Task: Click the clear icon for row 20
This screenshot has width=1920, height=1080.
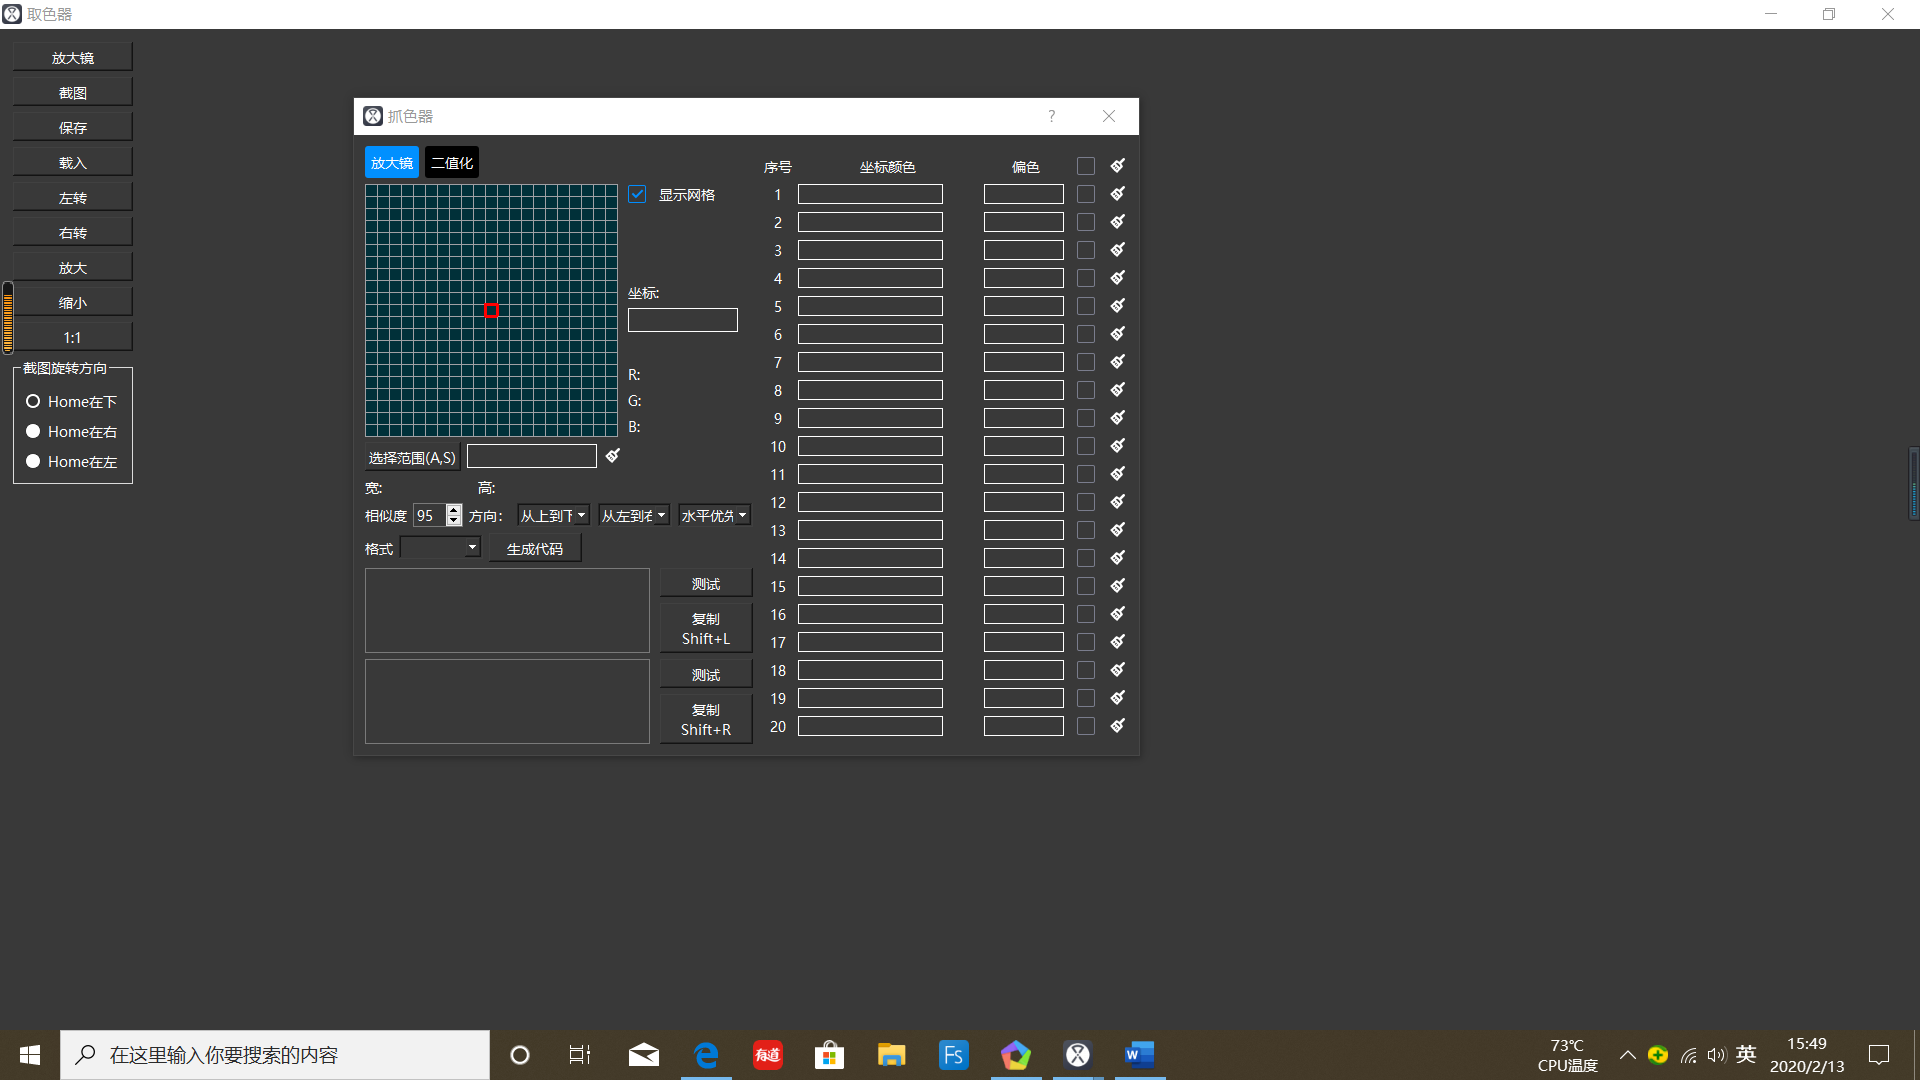Action: coord(1118,725)
